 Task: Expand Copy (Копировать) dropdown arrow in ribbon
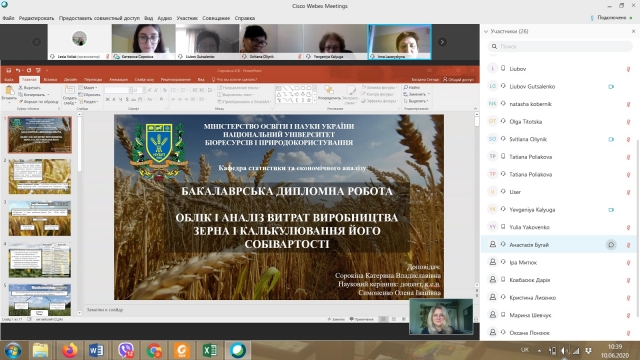click(x=48, y=95)
